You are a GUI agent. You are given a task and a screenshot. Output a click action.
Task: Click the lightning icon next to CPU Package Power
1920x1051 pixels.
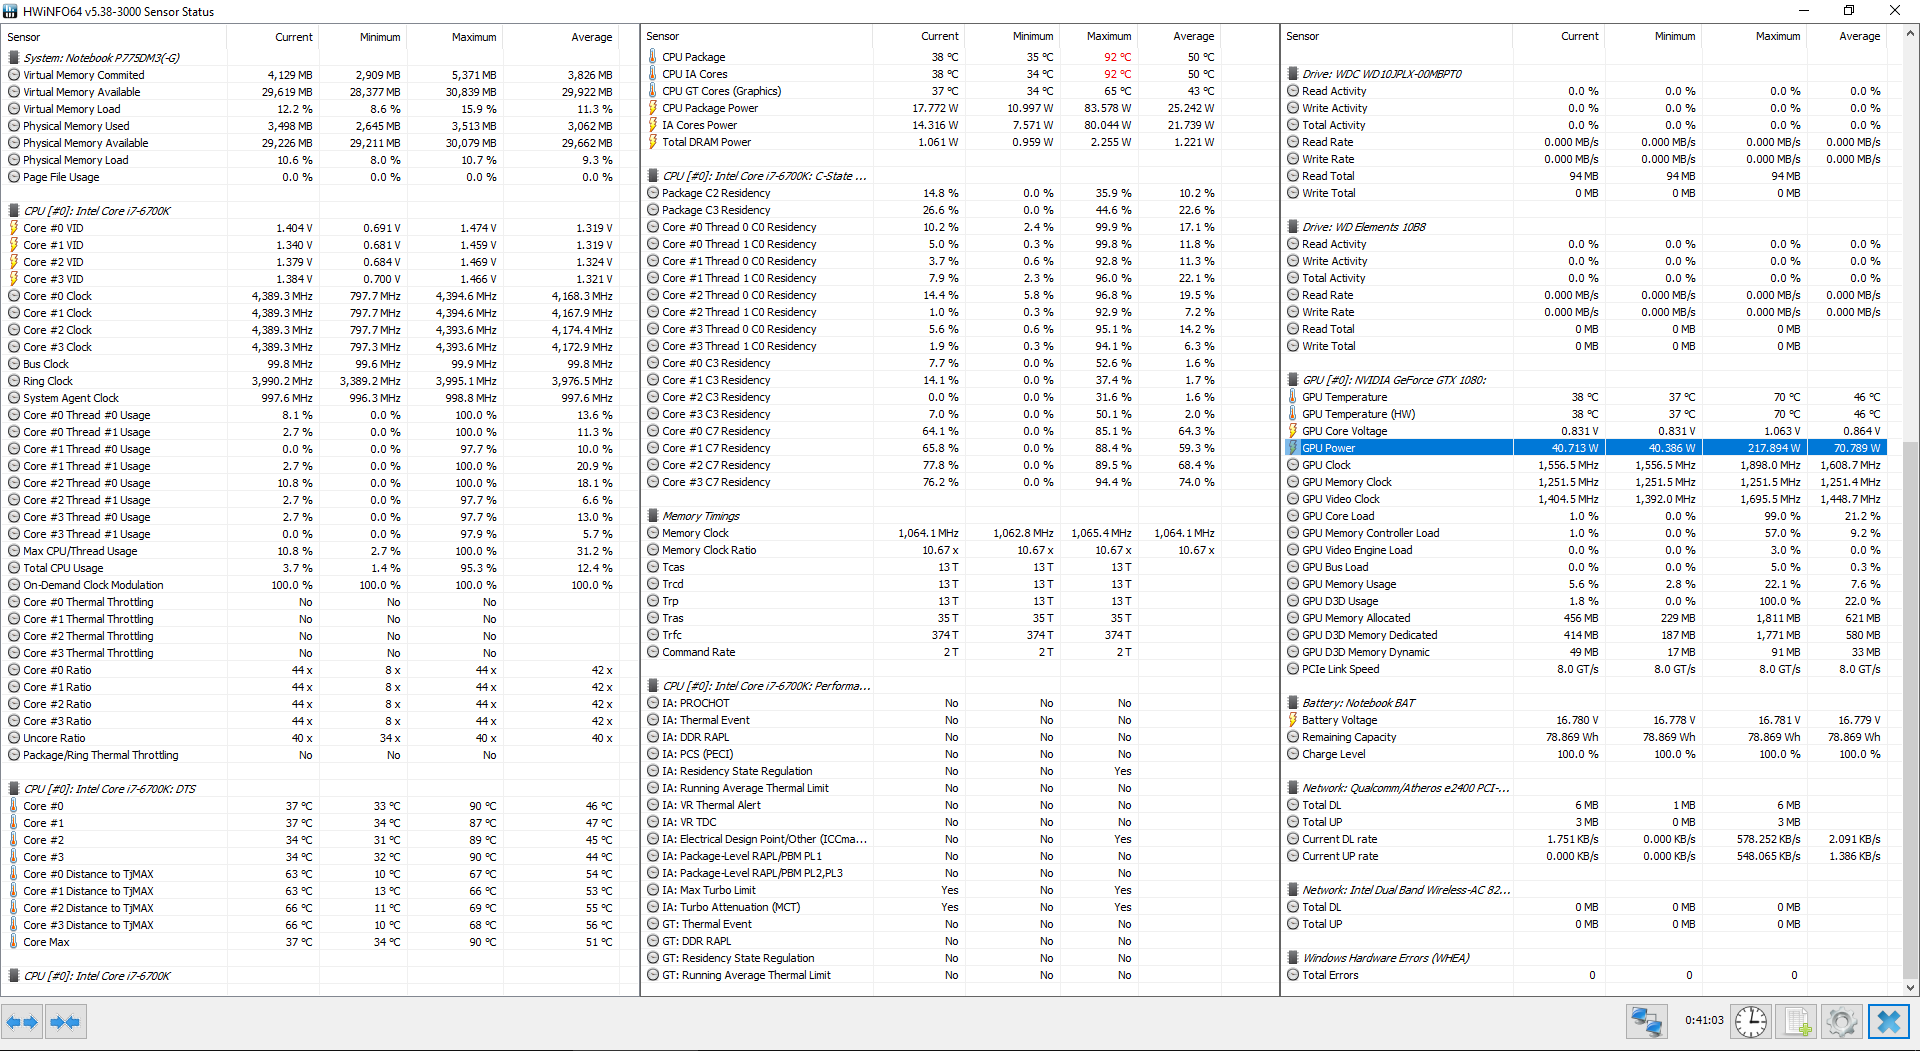point(653,108)
